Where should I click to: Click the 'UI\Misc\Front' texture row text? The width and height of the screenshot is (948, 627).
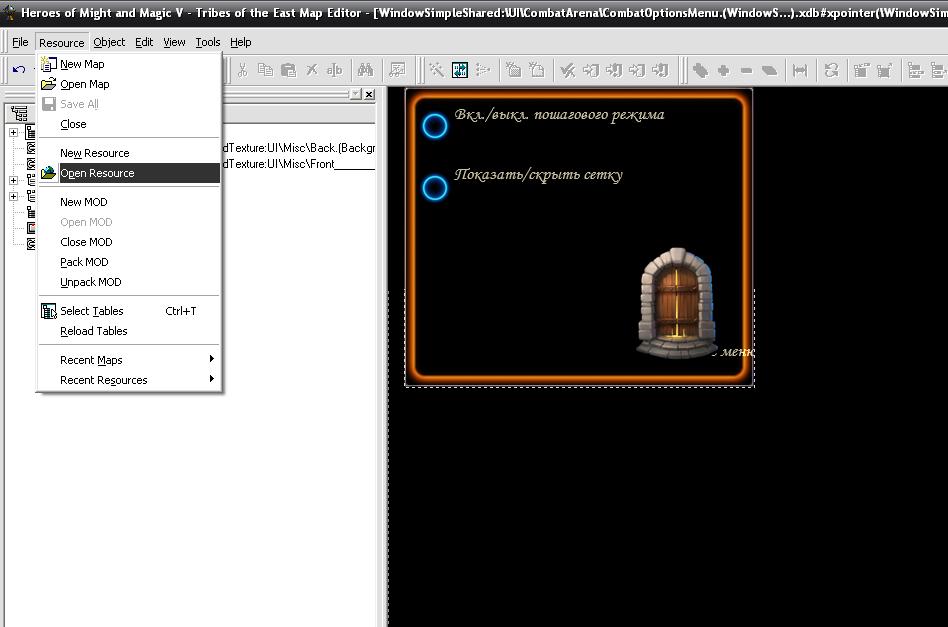pyautogui.click(x=299, y=164)
